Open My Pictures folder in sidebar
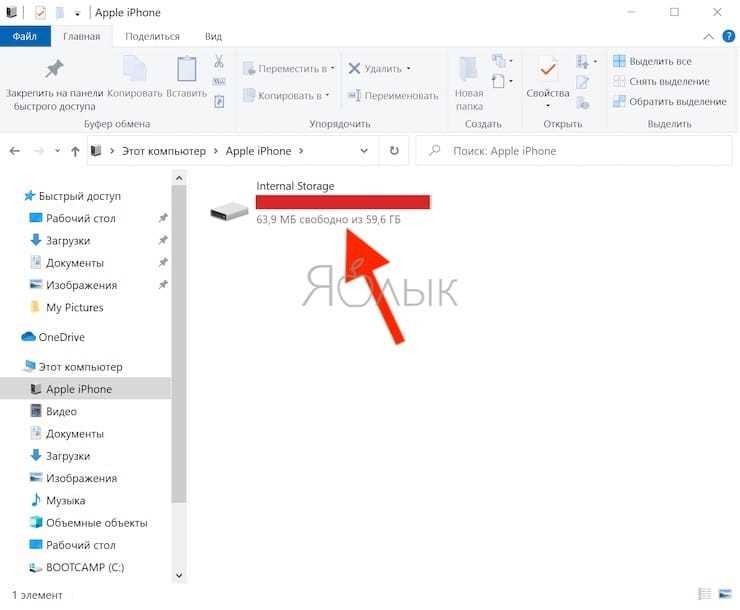This screenshot has height=610, width=740. pos(75,307)
